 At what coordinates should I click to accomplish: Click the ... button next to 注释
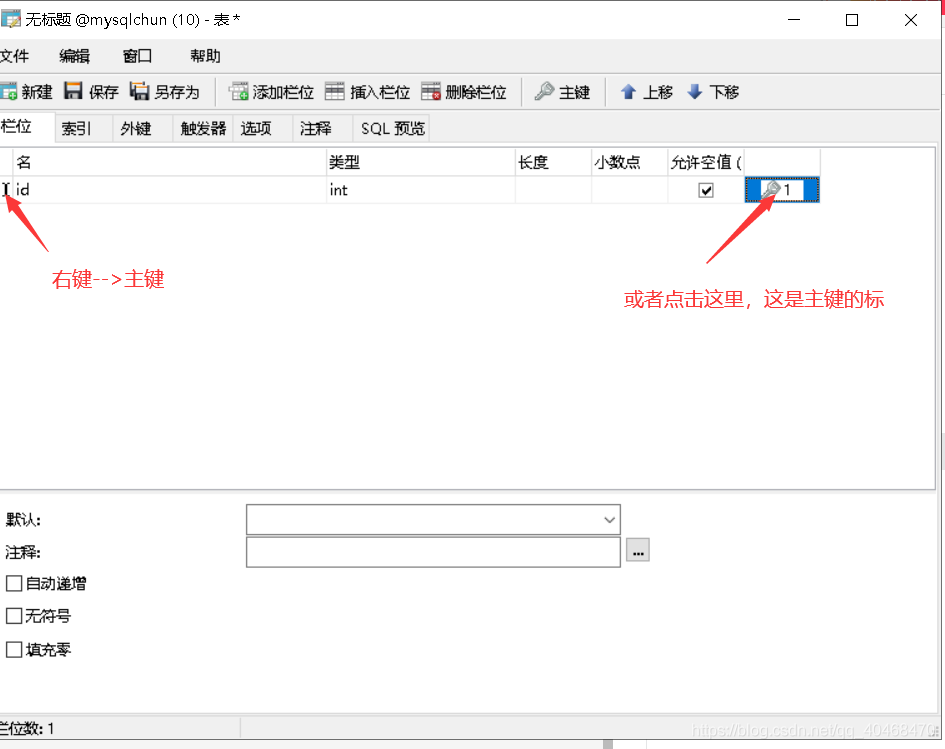pyautogui.click(x=637, y=551)
